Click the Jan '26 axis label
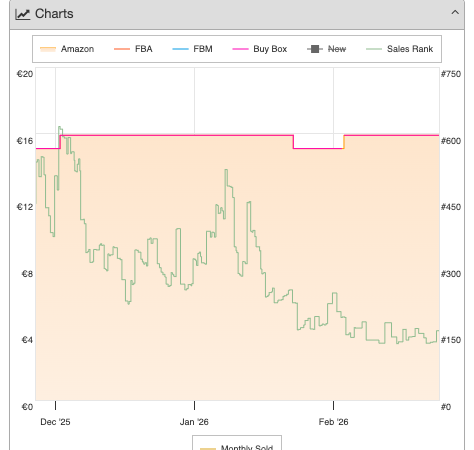474x450 pixels. click(x=194, y=422)
